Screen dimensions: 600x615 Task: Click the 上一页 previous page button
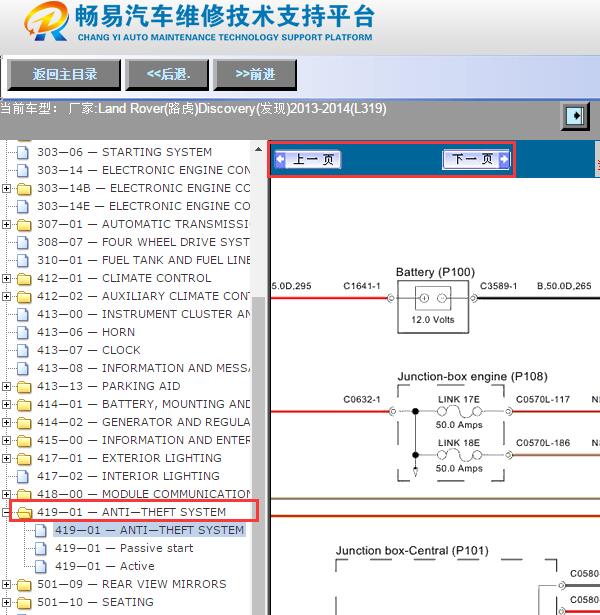tap(307, 160)
